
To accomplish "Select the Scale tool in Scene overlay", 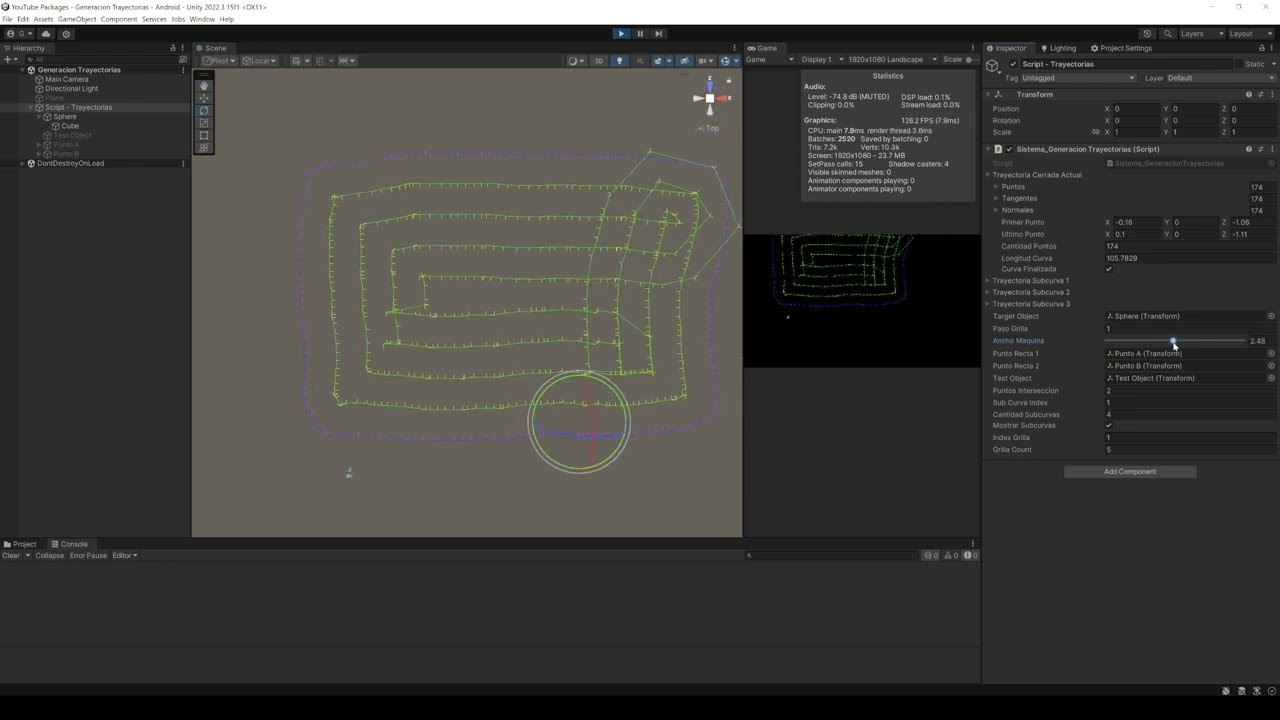I will [x=204, y=123].
